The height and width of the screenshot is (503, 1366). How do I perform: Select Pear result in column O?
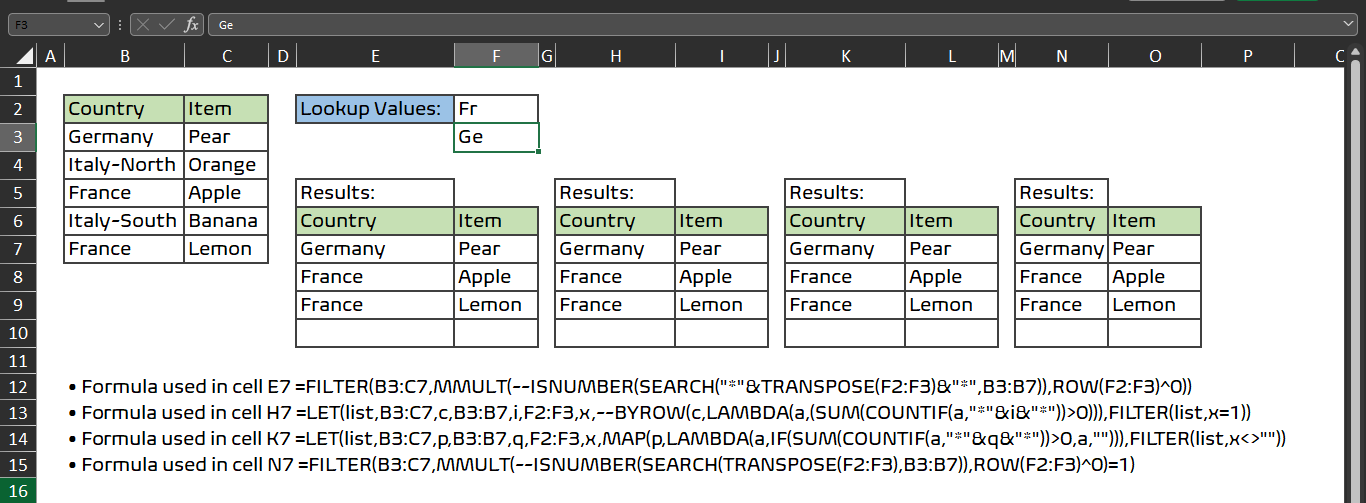1155,249
